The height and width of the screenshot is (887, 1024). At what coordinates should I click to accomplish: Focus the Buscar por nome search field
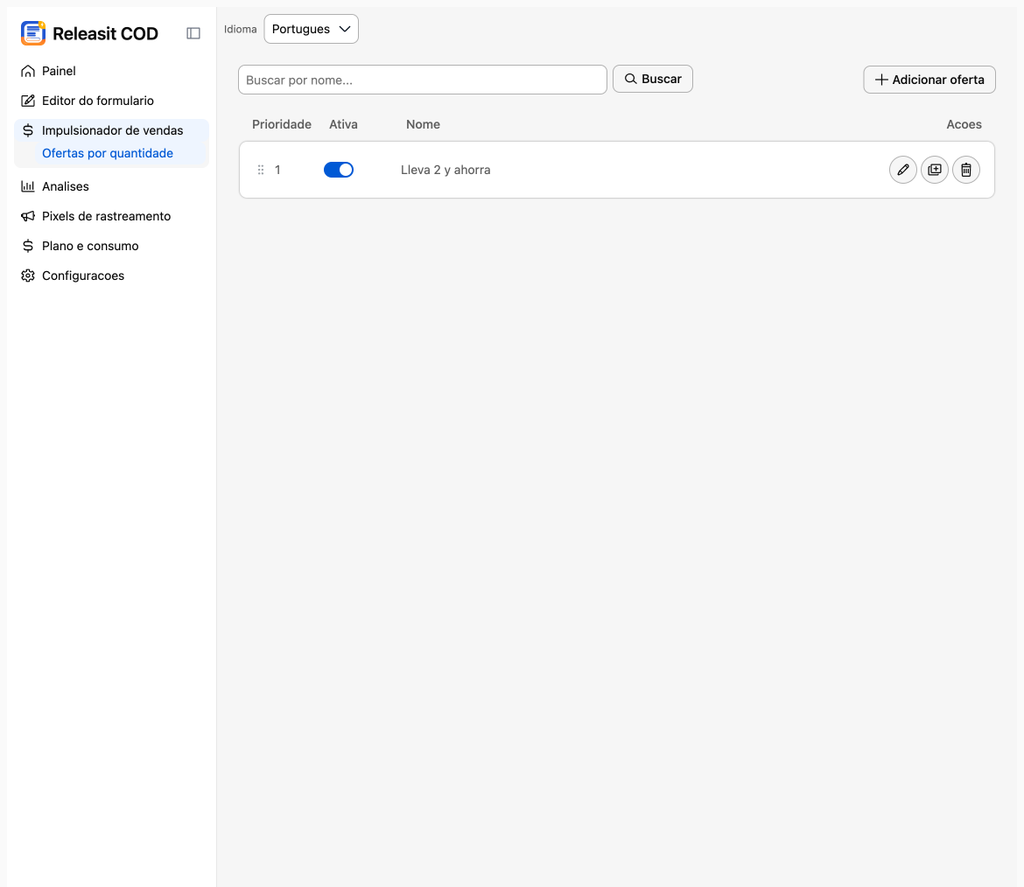[423, 80]
